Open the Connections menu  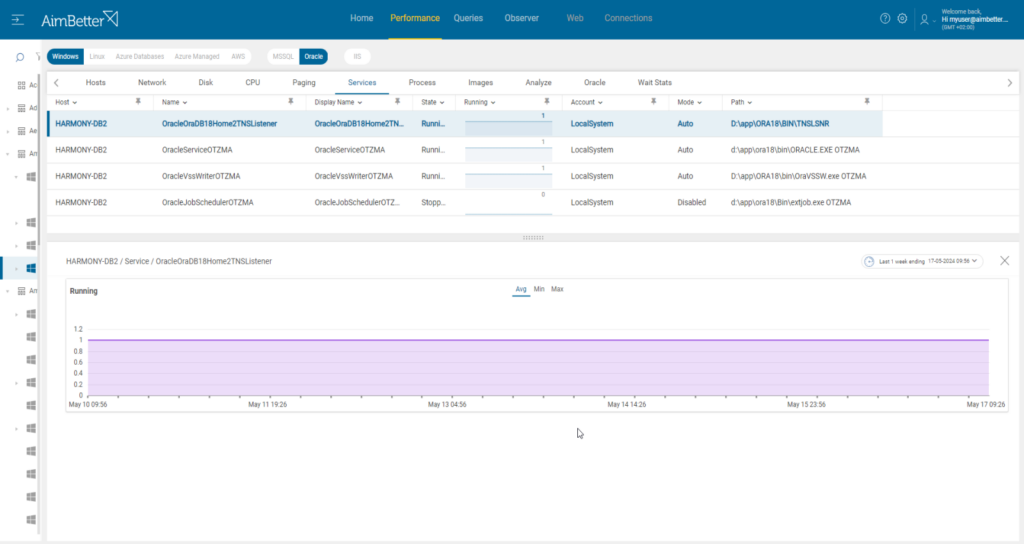pos(628,18)
